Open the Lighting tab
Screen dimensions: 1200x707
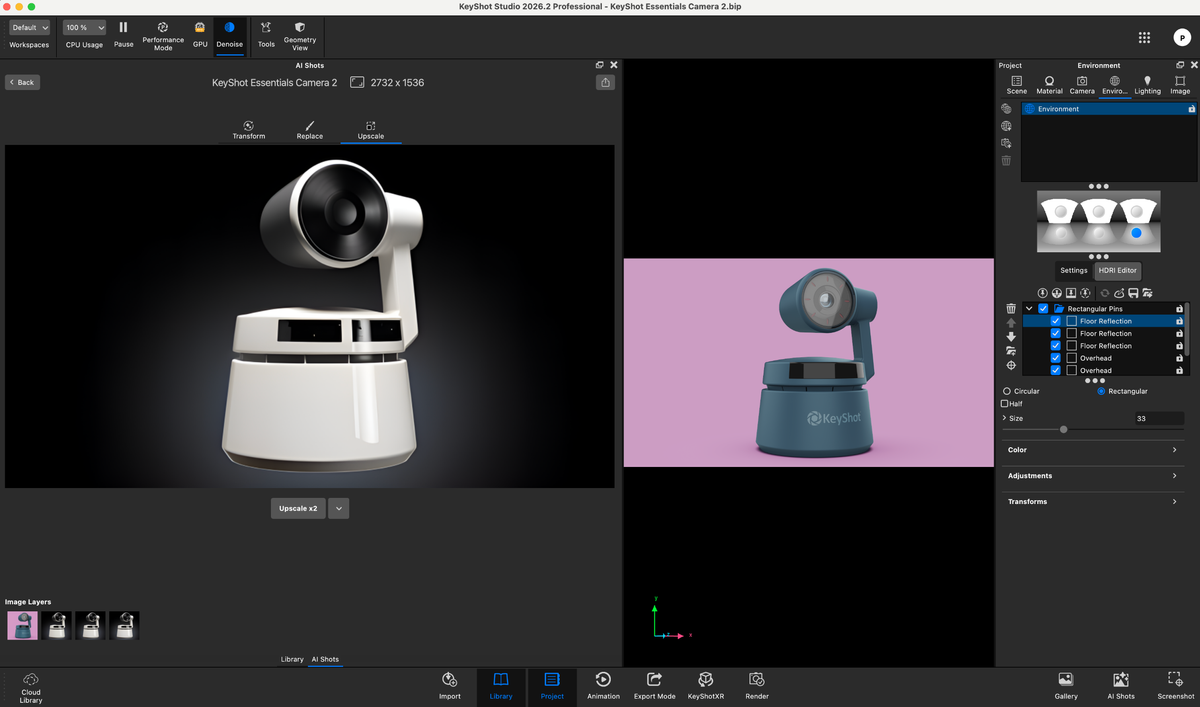point(1147,85)
